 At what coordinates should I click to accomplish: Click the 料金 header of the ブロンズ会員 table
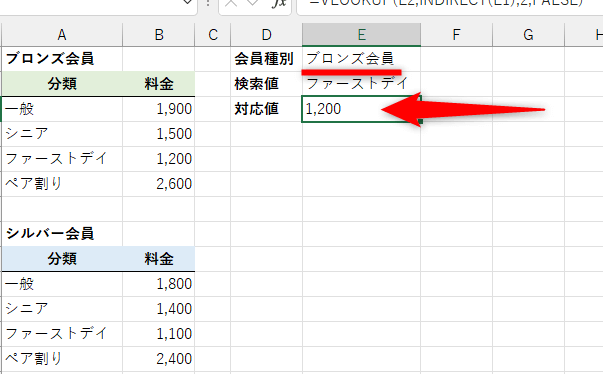pyautogui.click(x=159, y=84)
